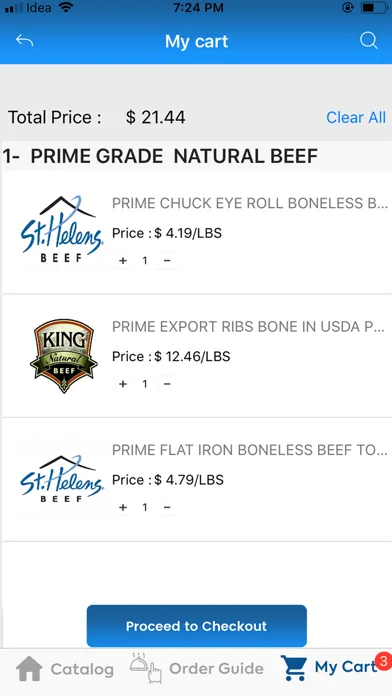The width and height of the screenshot is (392, 696).
Task: Tap the King Natural Beef logo
Action: tap(64, 356)
